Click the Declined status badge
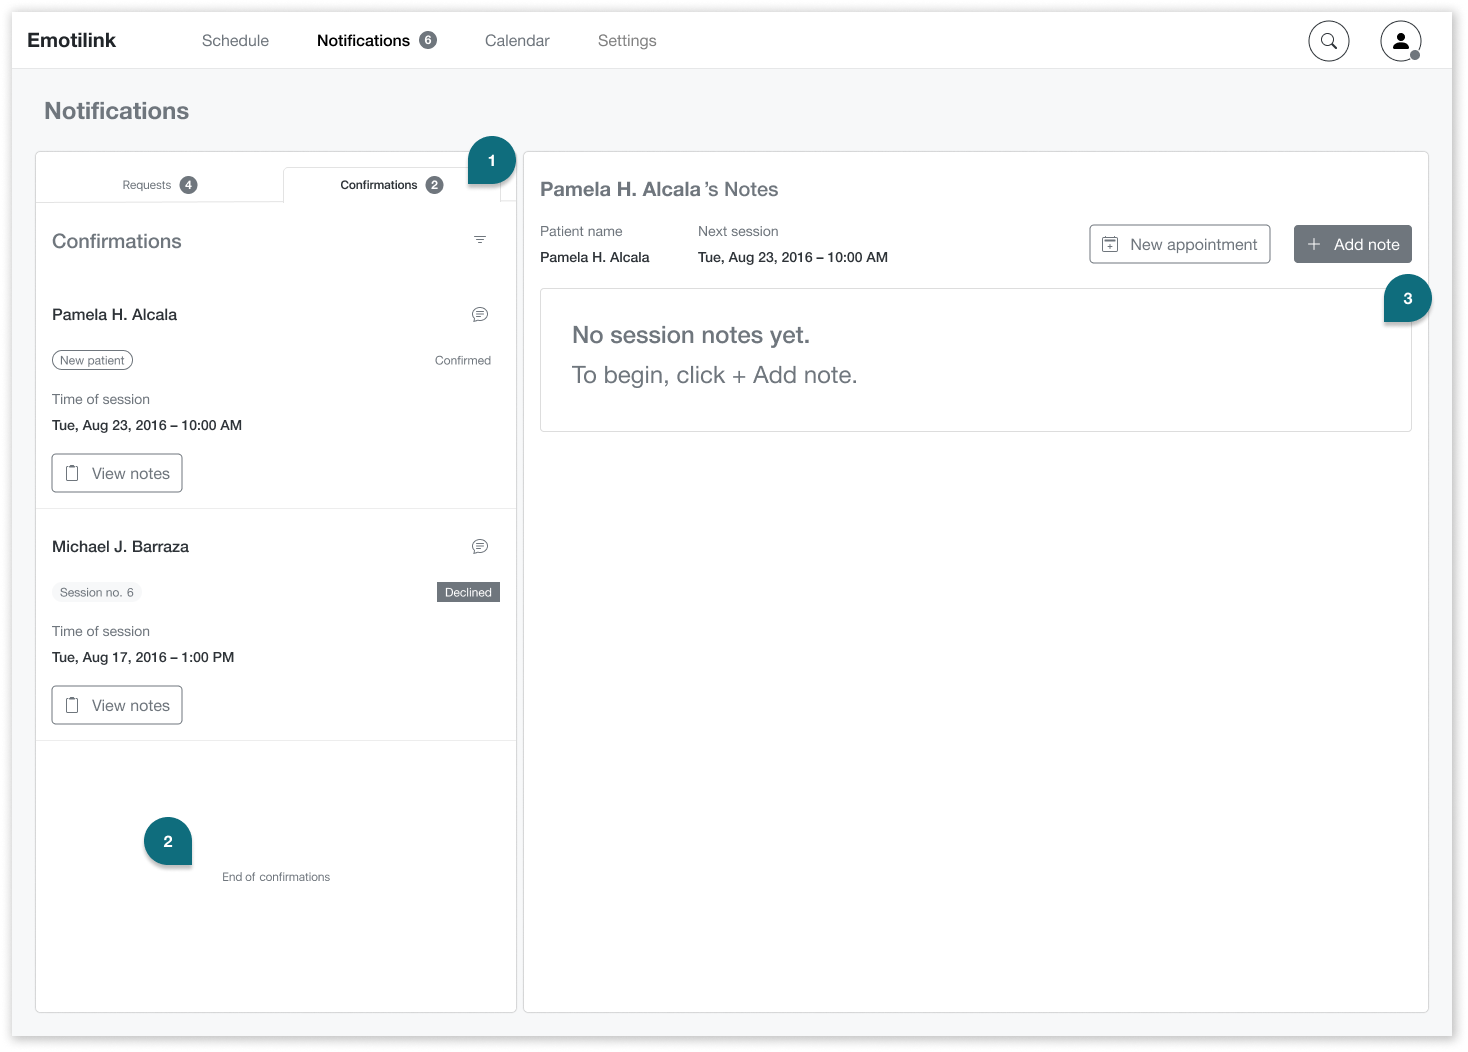Screen dimensions: 1468x1052 click(467, 591)
